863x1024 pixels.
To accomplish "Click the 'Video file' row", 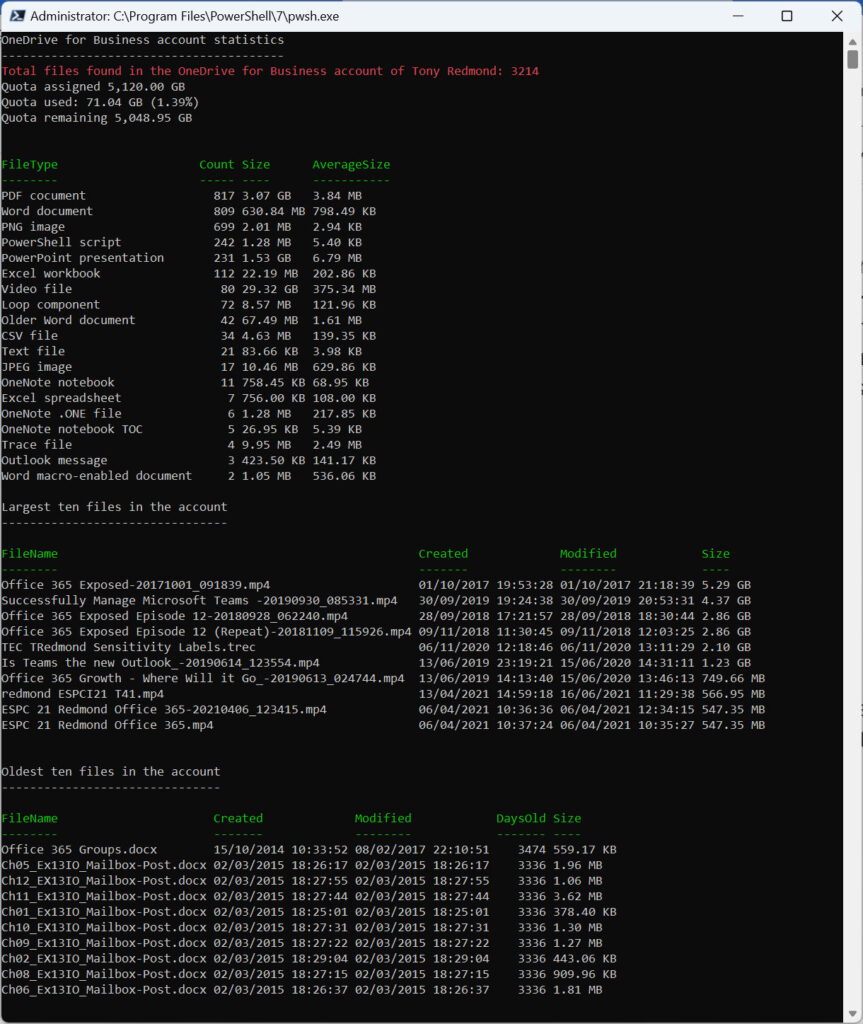I will coord(188,289).
